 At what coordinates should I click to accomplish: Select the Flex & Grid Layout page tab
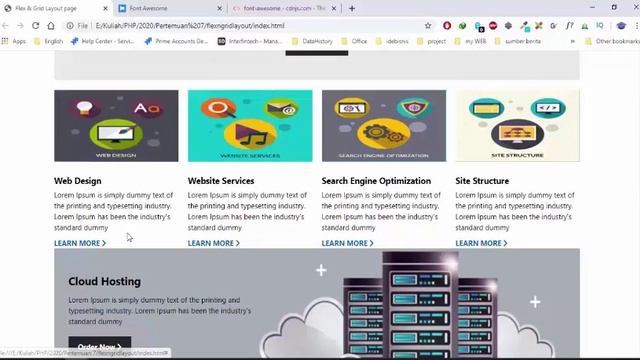55,8
